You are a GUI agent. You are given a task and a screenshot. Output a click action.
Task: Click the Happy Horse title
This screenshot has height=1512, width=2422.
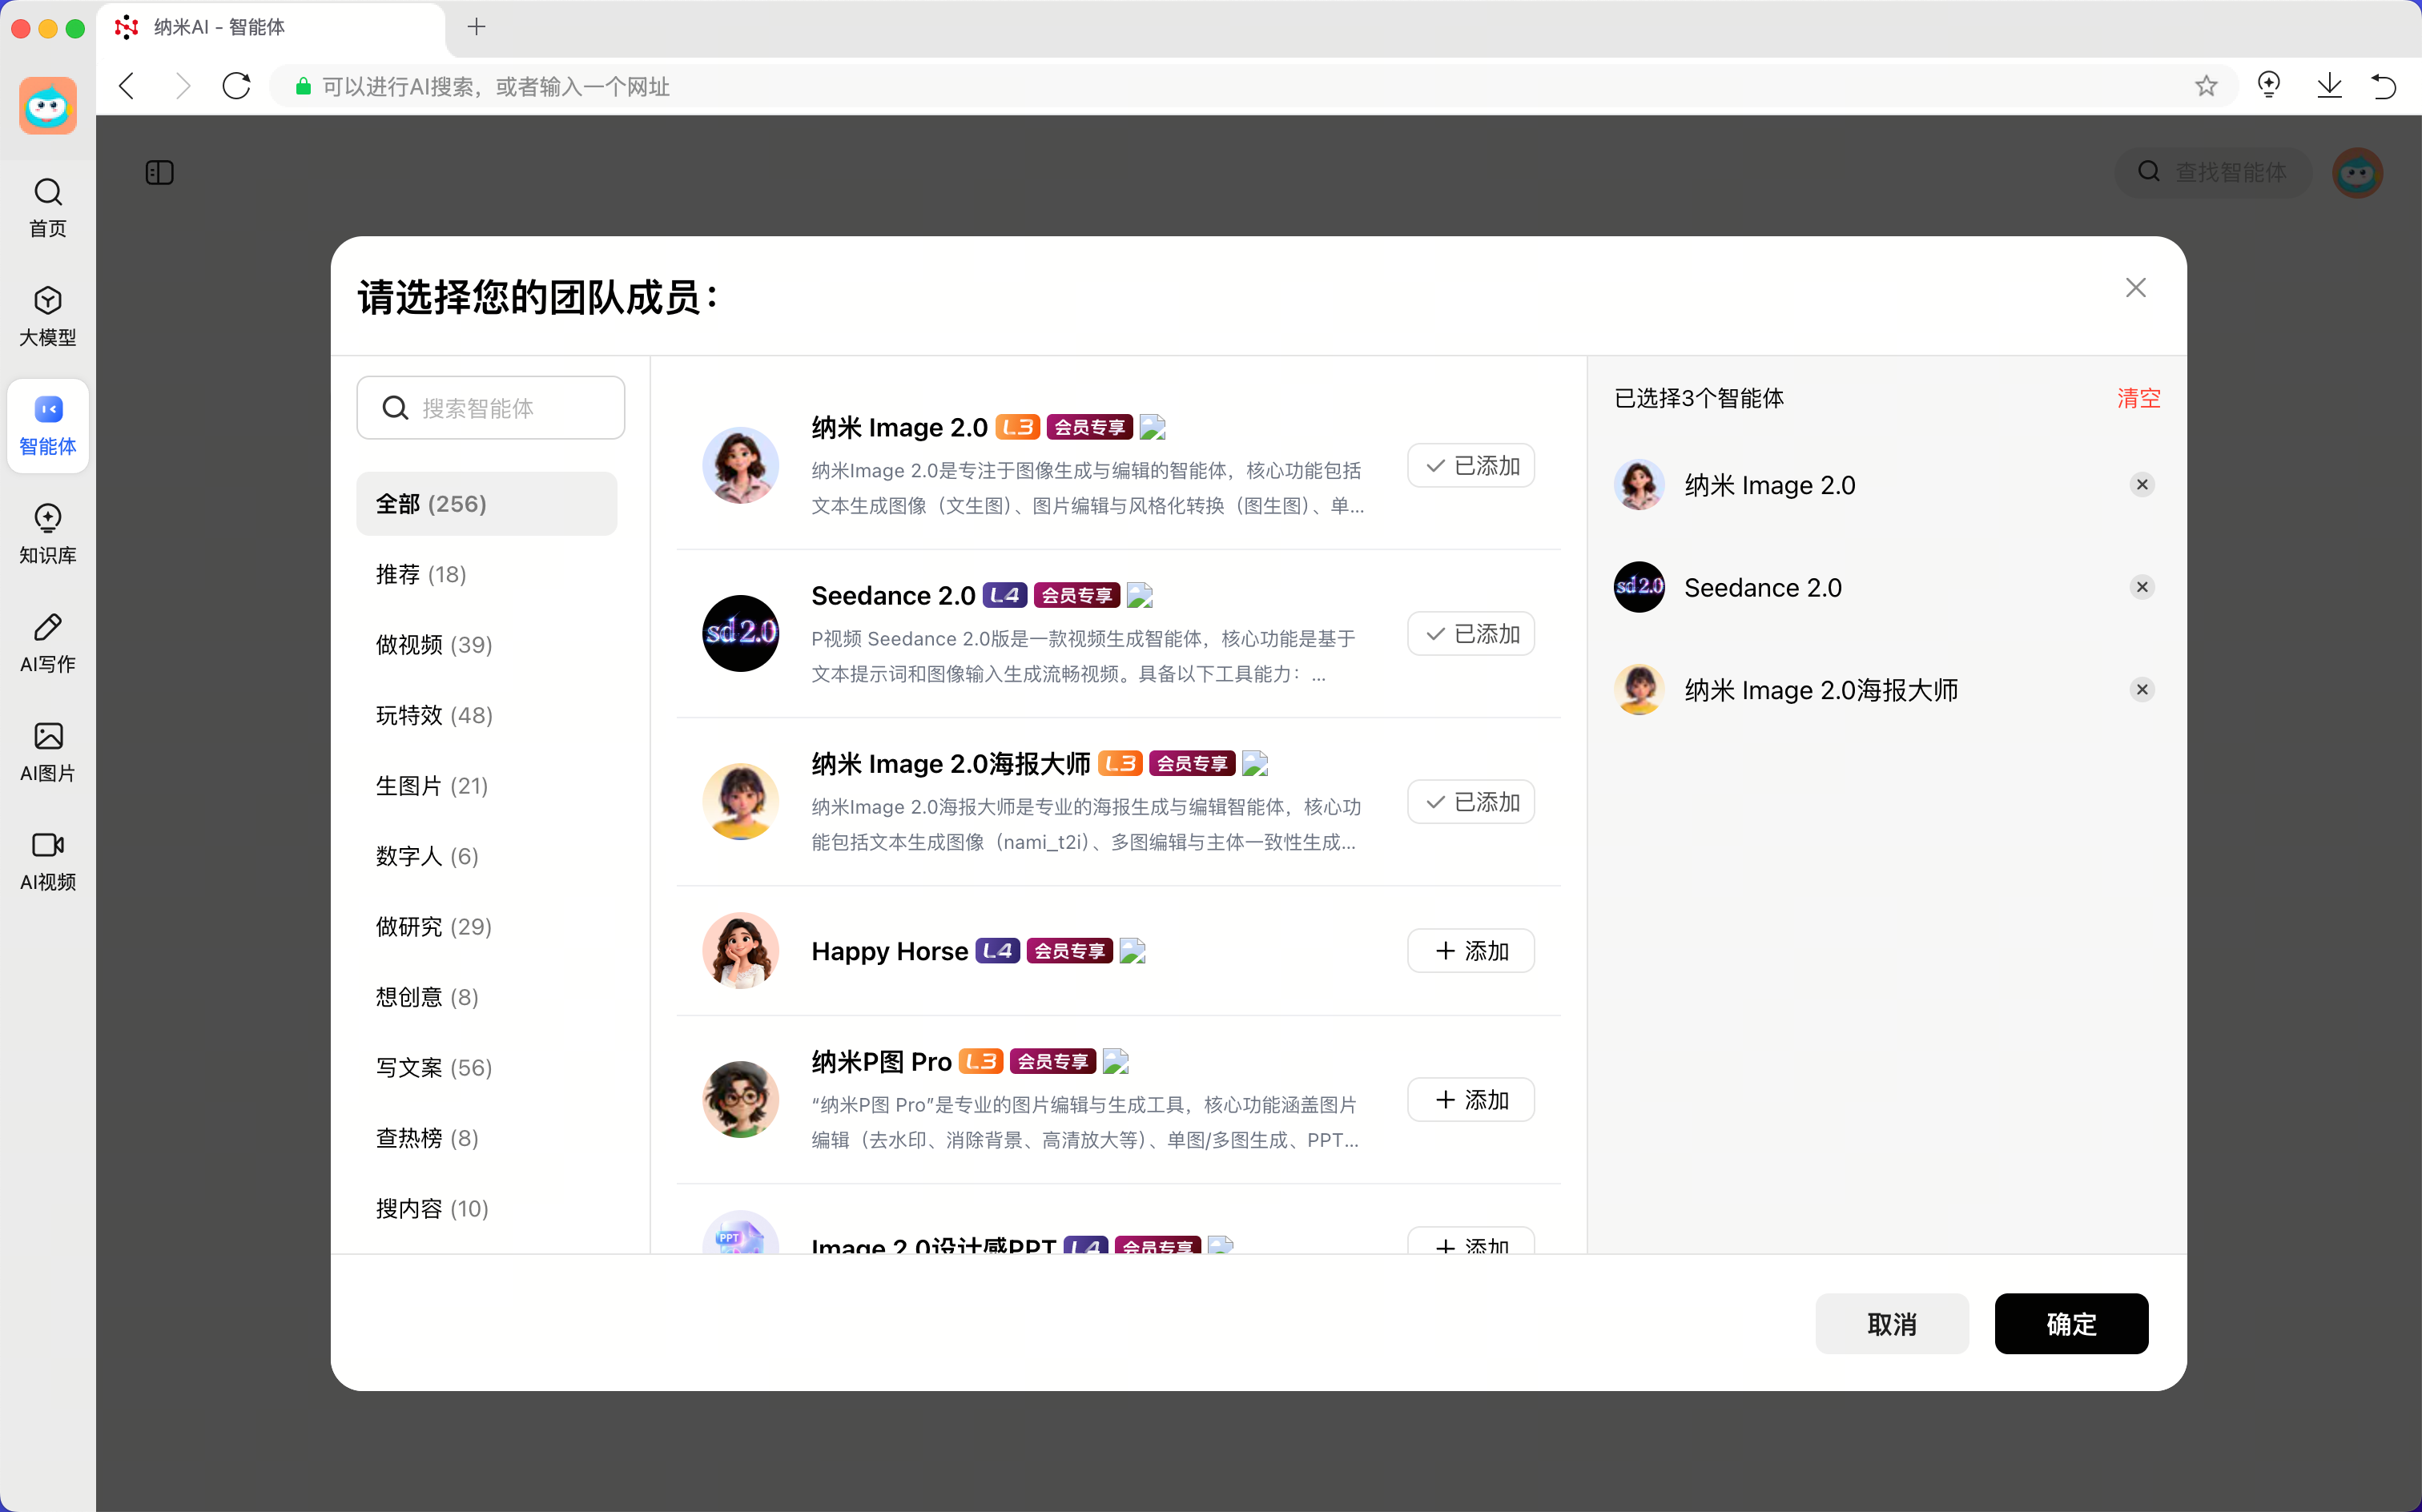(889, 951)
